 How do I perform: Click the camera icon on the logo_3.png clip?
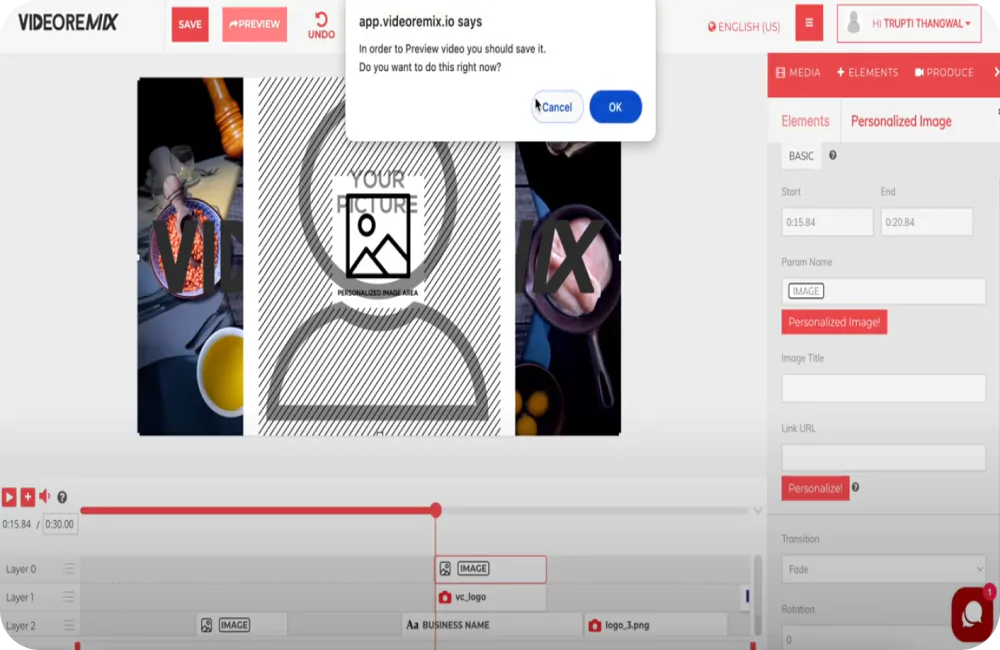594,626
